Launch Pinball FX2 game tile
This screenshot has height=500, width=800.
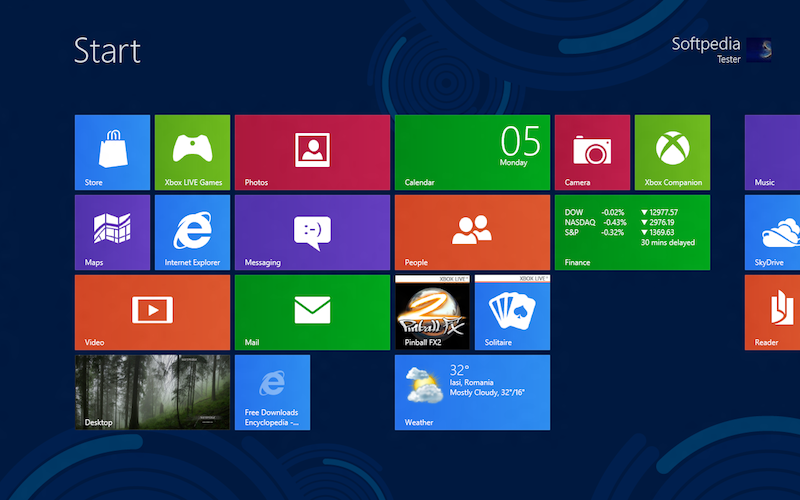click(x=432, y=313)
